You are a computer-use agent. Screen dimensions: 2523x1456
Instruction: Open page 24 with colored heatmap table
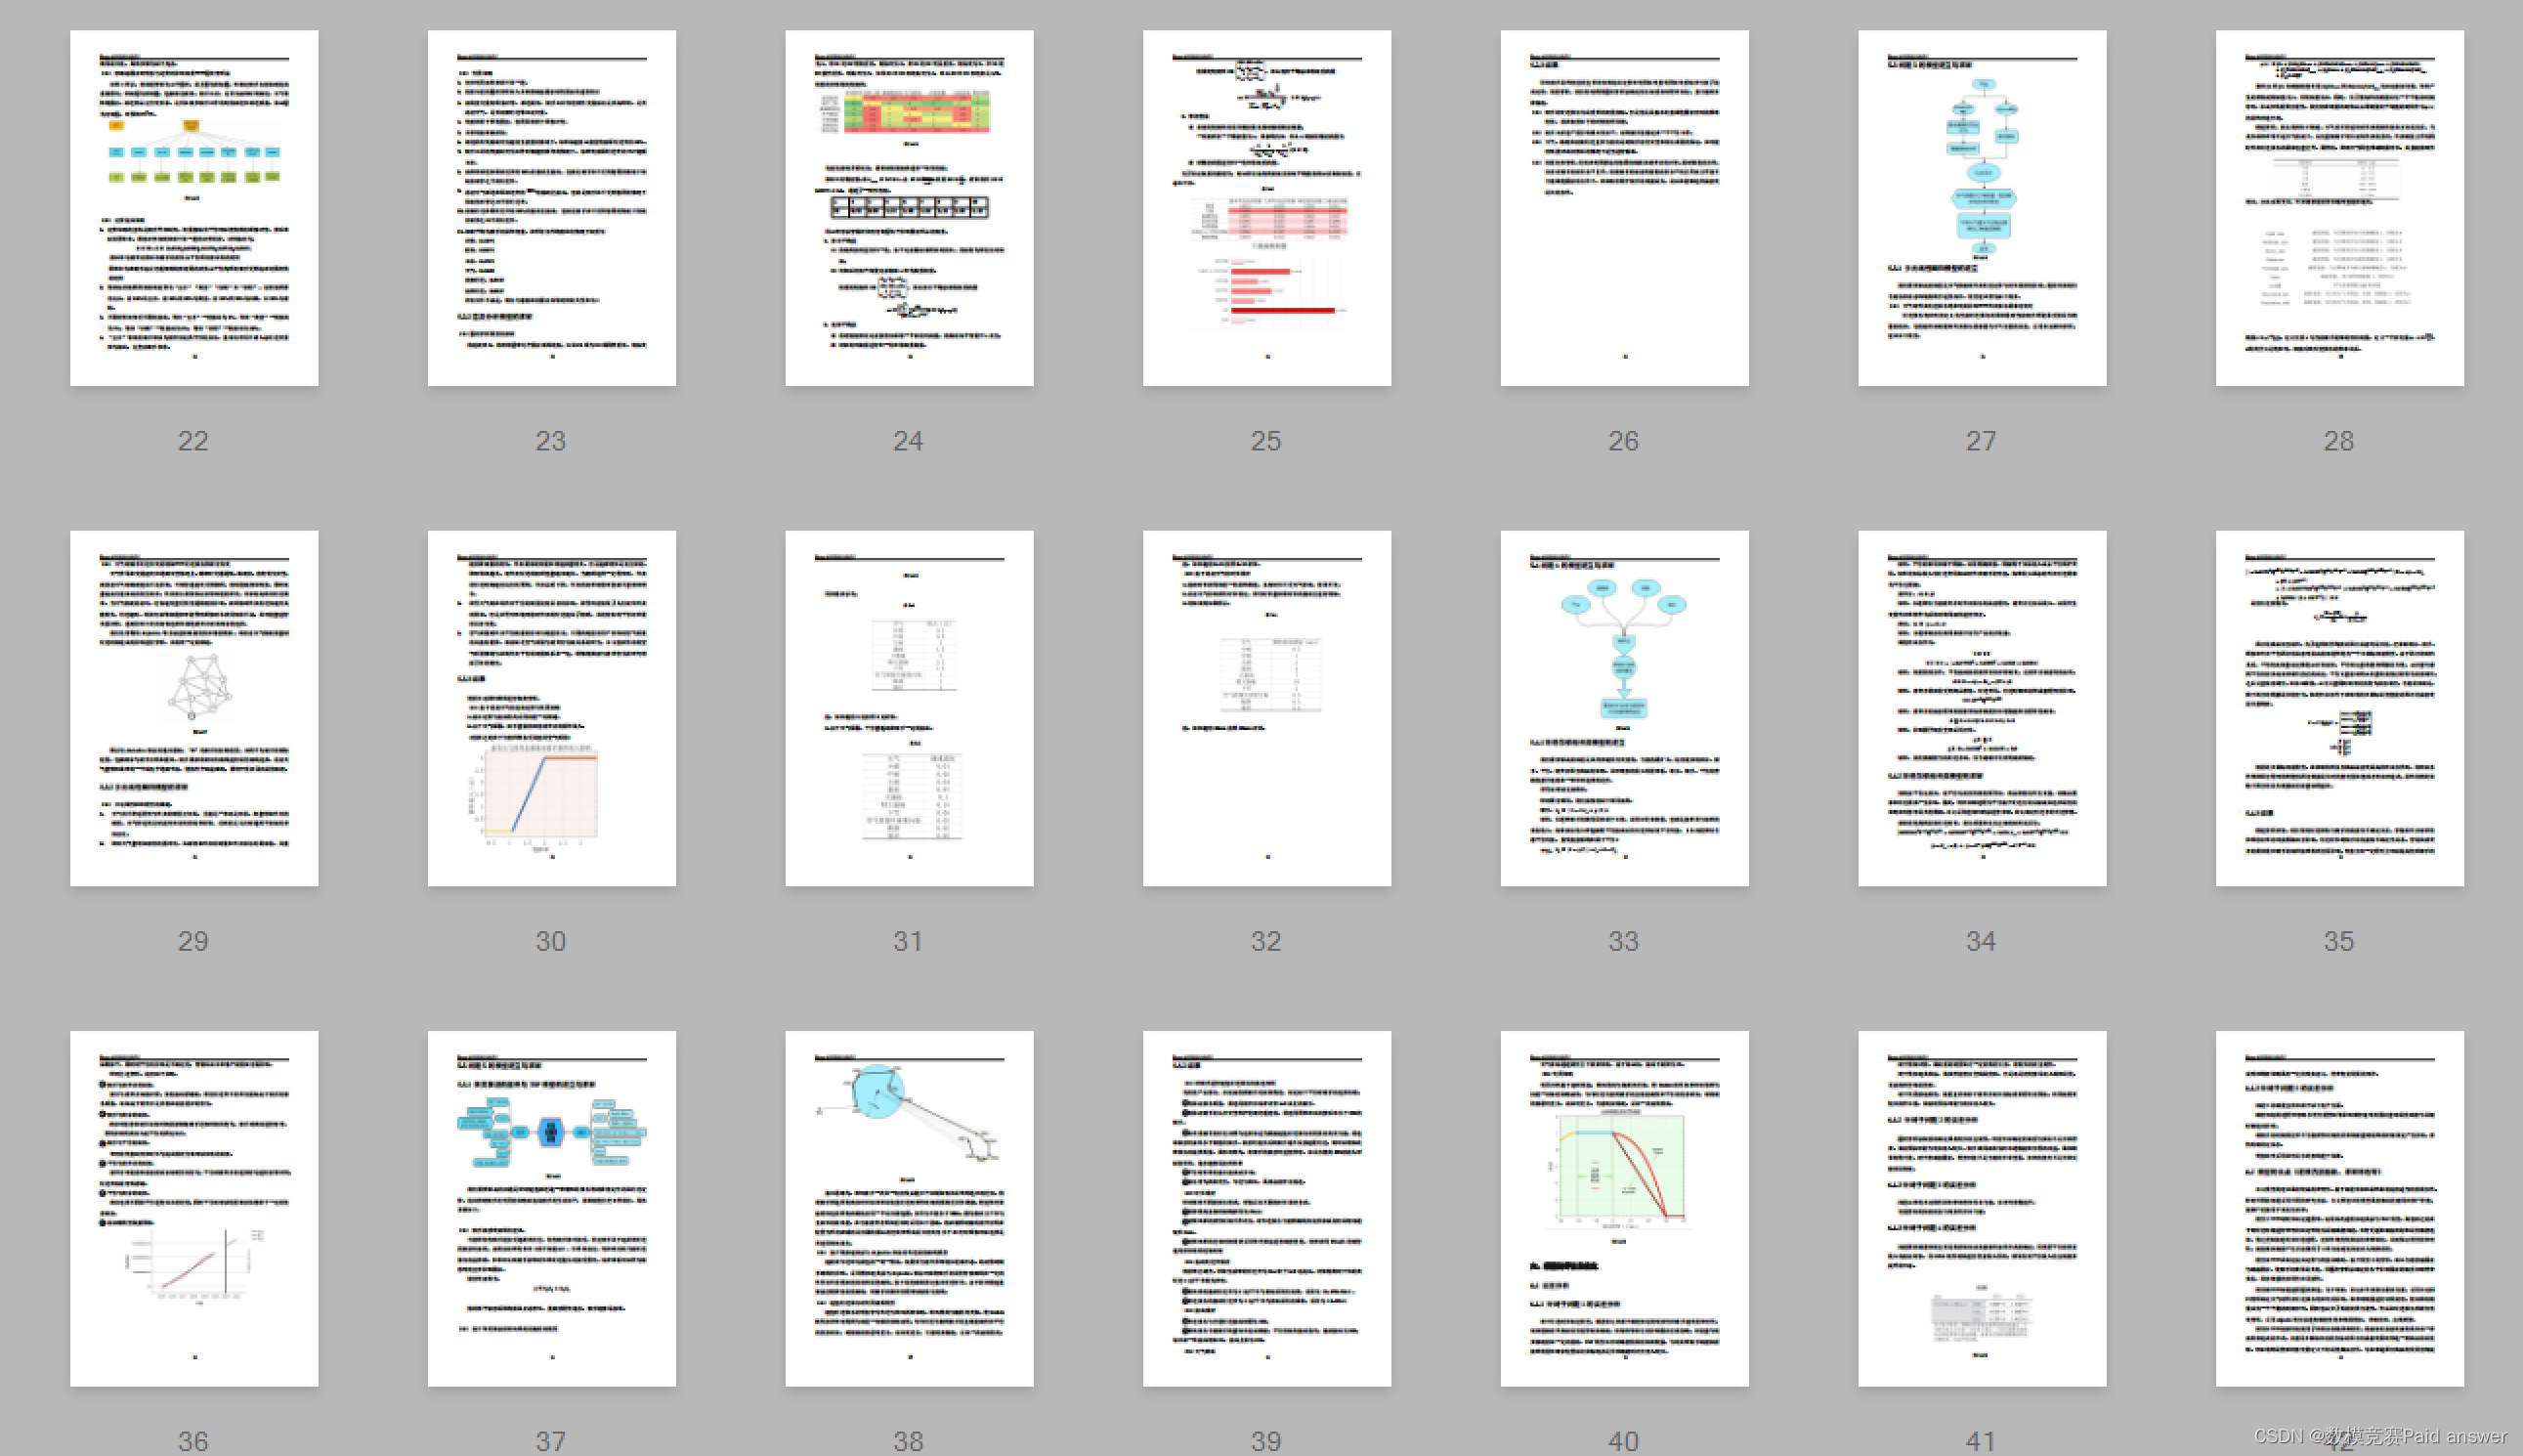pos(909,208)
